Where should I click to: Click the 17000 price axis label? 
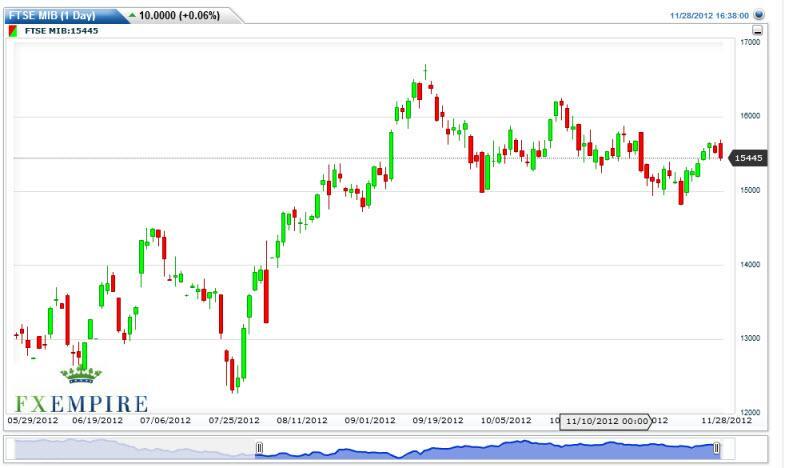[x=750, y=43]
